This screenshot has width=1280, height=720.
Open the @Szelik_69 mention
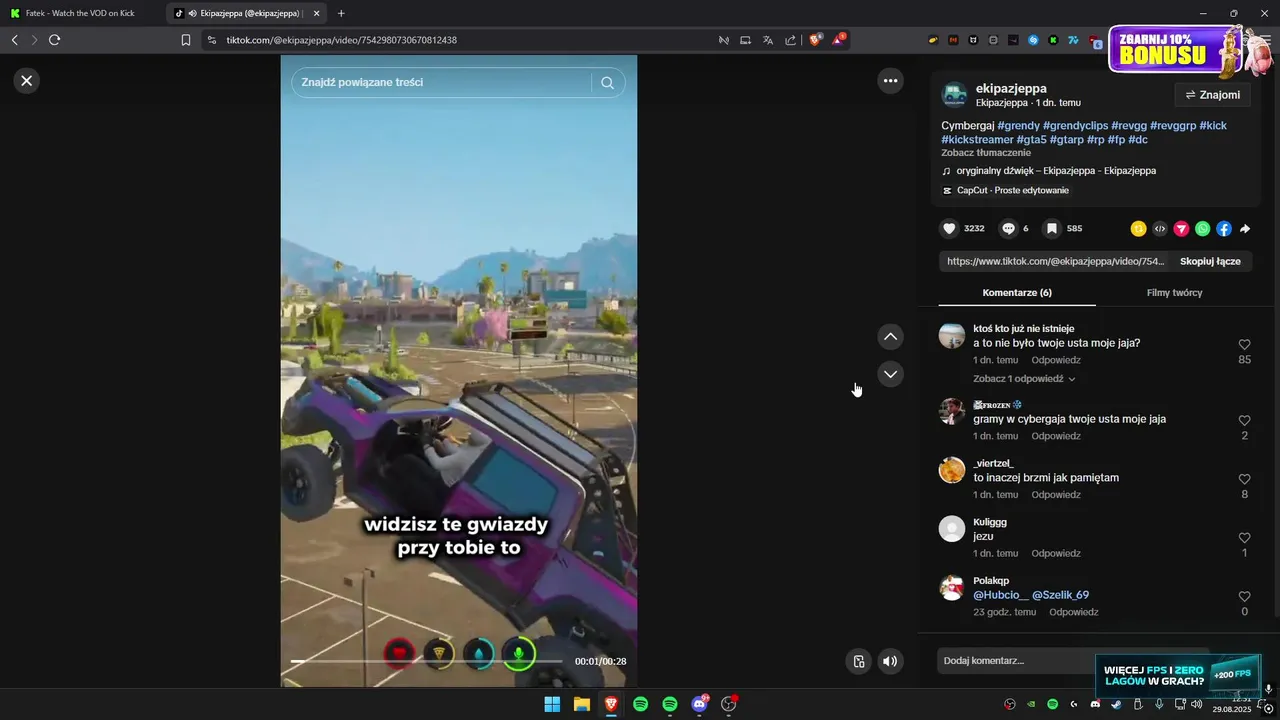(x=1060, y=595)
